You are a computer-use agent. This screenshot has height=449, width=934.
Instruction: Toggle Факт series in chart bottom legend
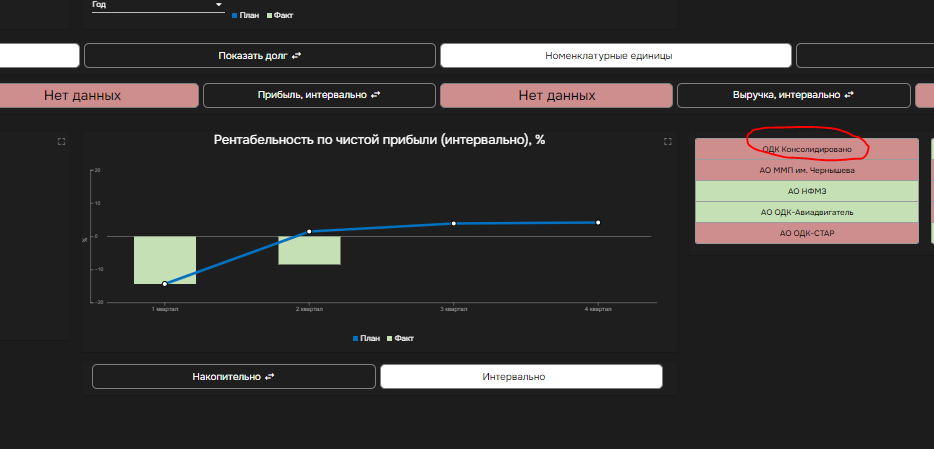point(400,339)
